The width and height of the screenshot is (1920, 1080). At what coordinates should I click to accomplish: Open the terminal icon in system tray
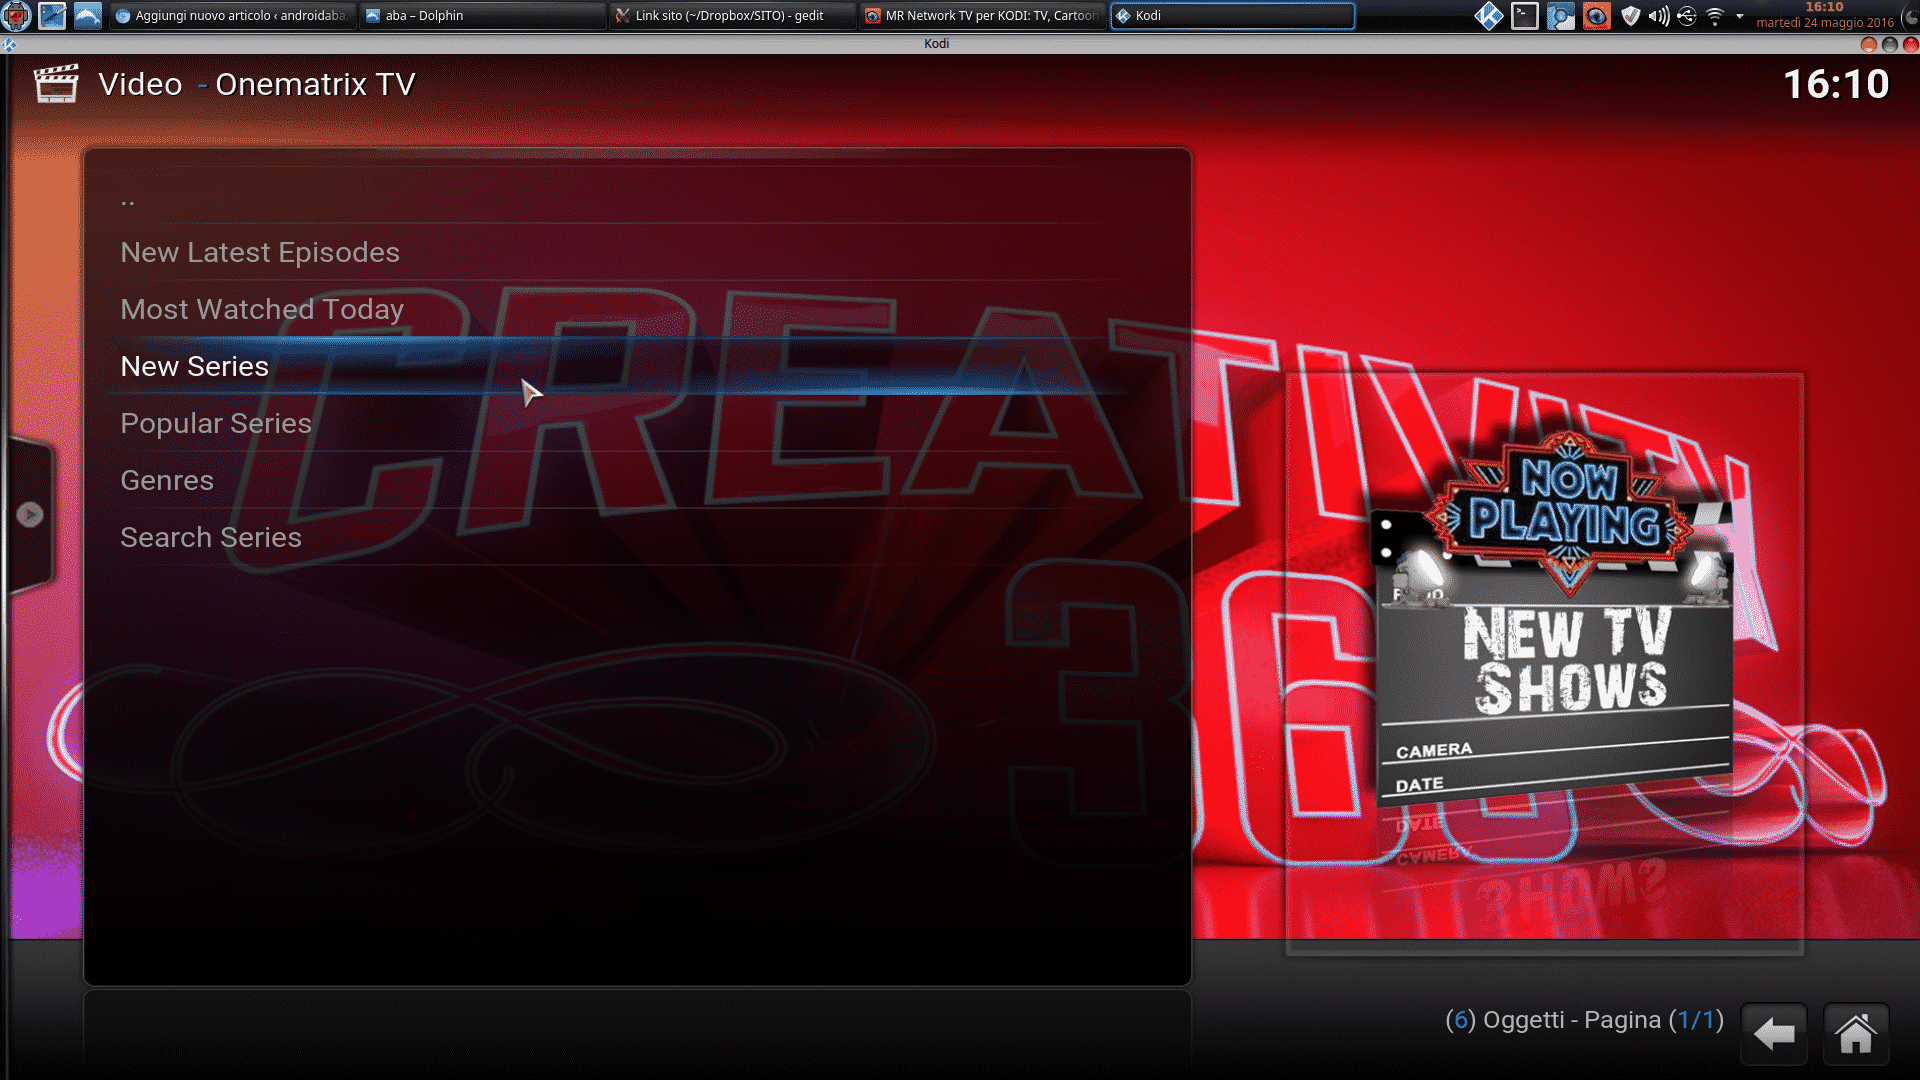point(1525,15)
